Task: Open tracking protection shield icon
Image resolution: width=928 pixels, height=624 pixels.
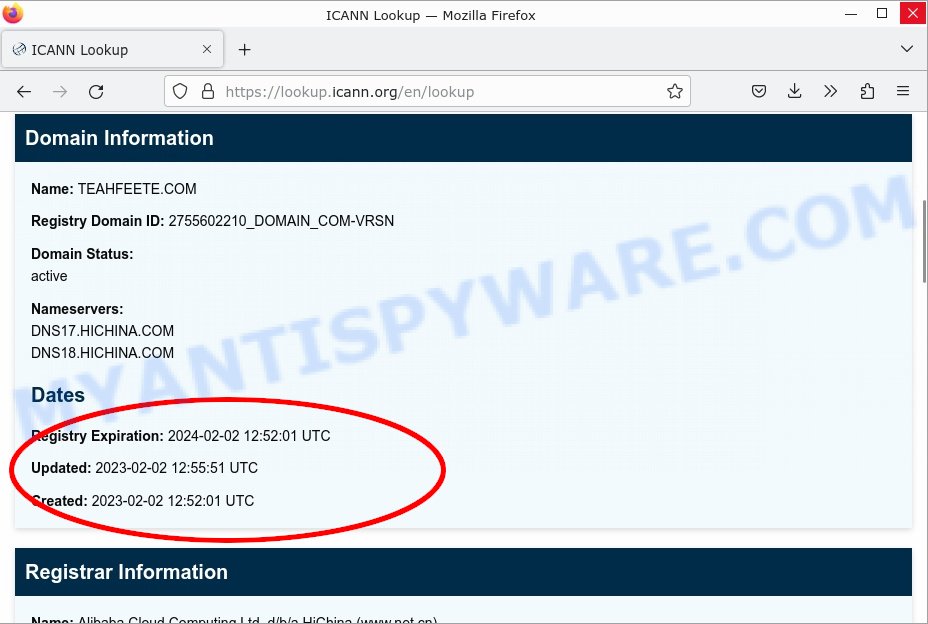Action: [180, 91]
